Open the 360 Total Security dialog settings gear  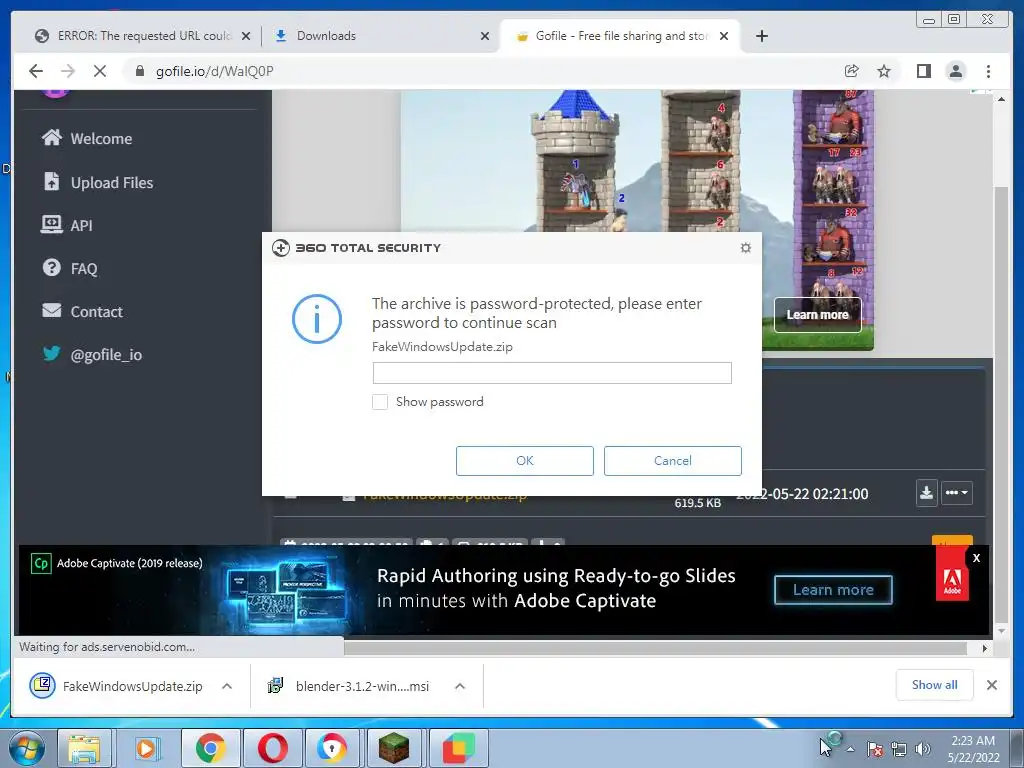pyautogui.click(x=746, y=248)
